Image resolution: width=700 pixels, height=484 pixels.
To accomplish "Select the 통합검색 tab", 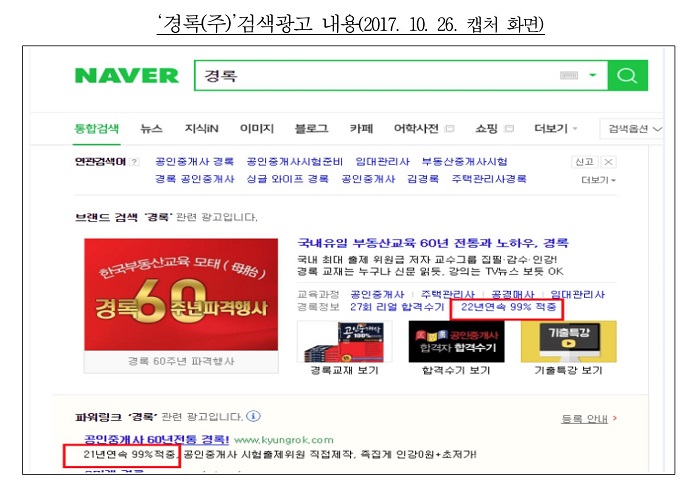I will (96, 129).
